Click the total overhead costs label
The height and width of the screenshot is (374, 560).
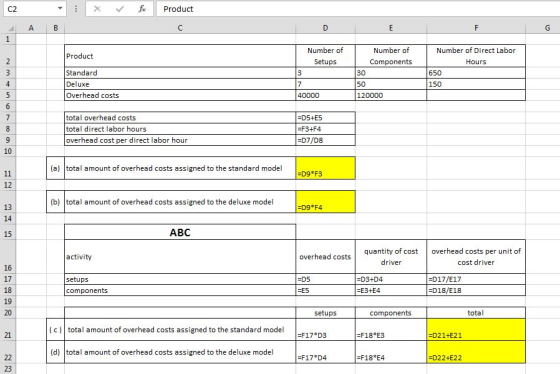(x=180, y=118)
